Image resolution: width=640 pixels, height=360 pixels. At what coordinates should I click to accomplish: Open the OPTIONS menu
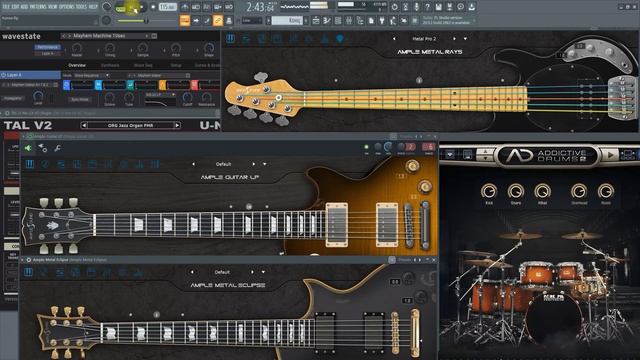tap(67, 7)
